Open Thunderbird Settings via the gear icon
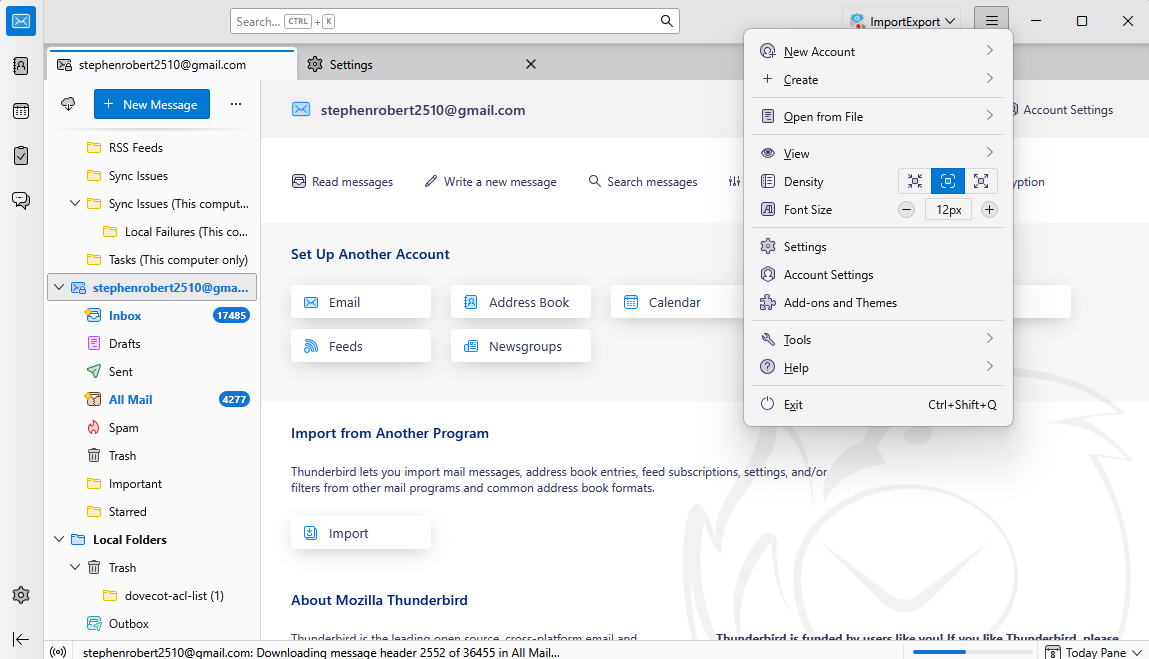 (20, 594)
